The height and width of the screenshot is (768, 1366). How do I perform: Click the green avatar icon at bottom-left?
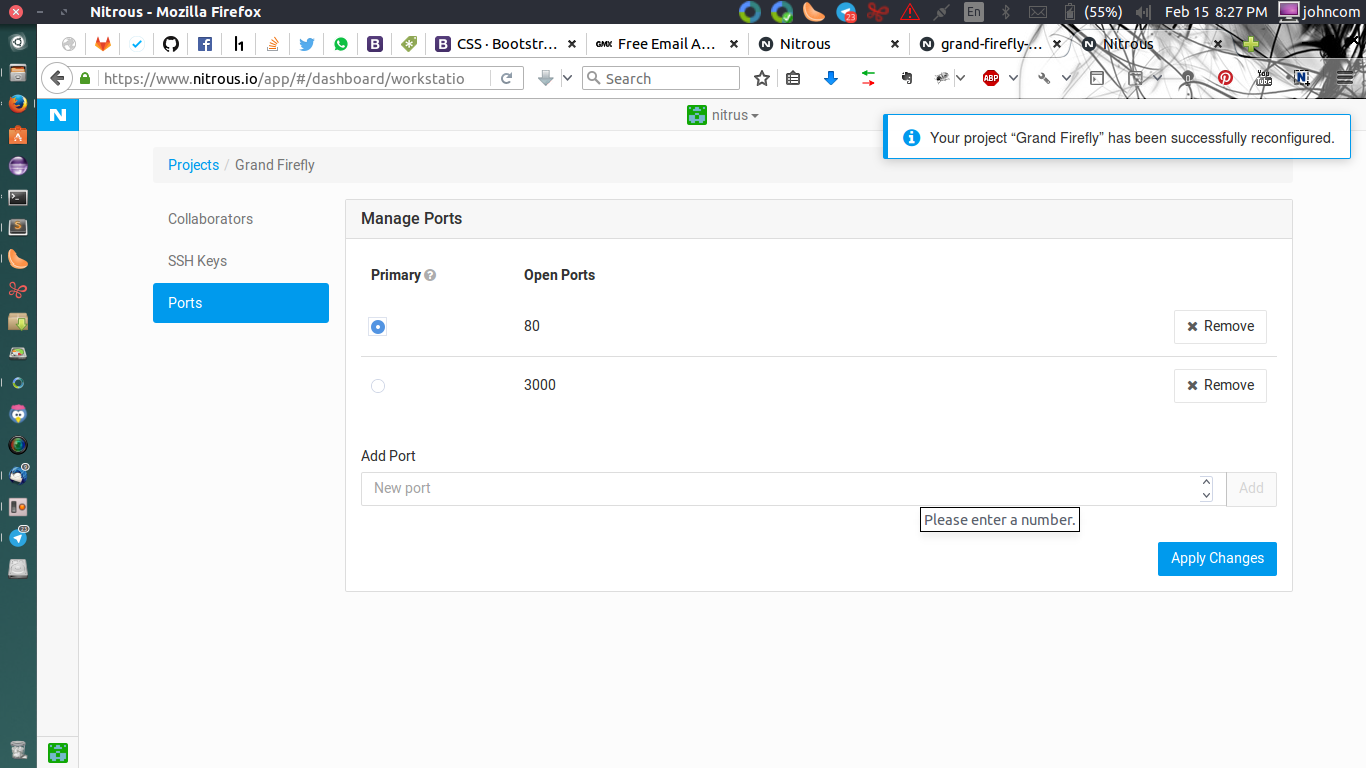(58, 753)
